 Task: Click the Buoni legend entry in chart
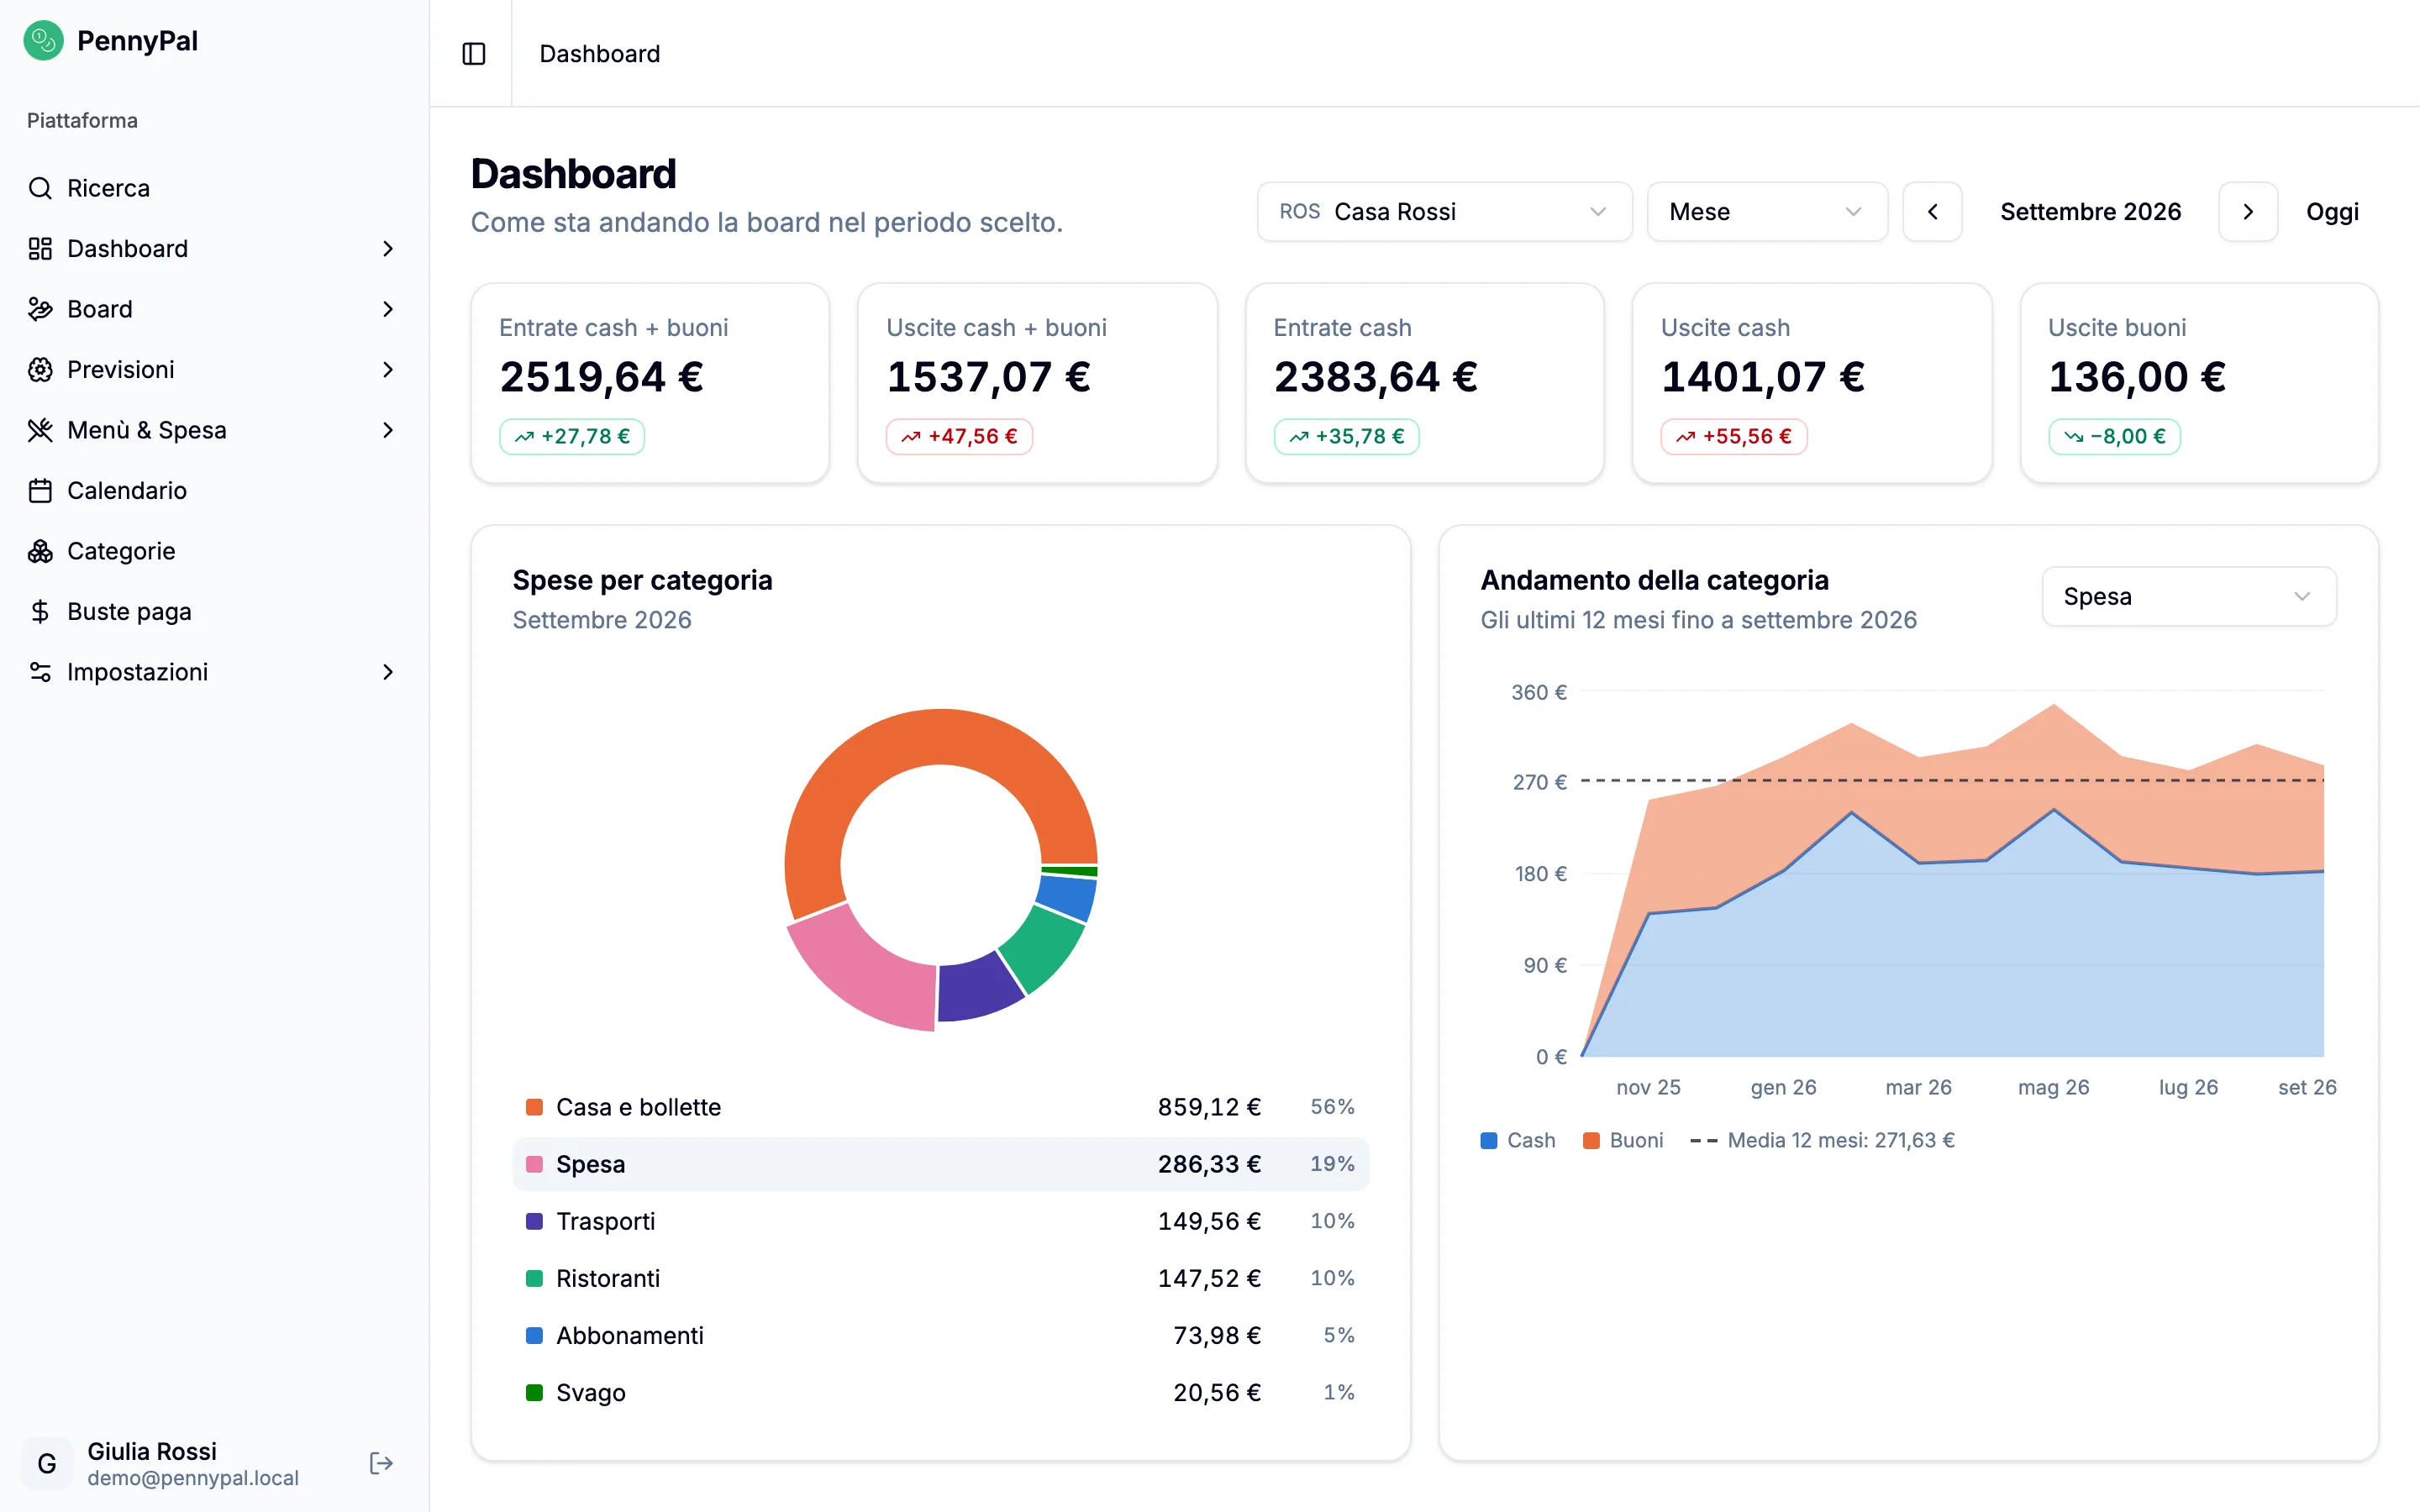tap(1623, 1140)
